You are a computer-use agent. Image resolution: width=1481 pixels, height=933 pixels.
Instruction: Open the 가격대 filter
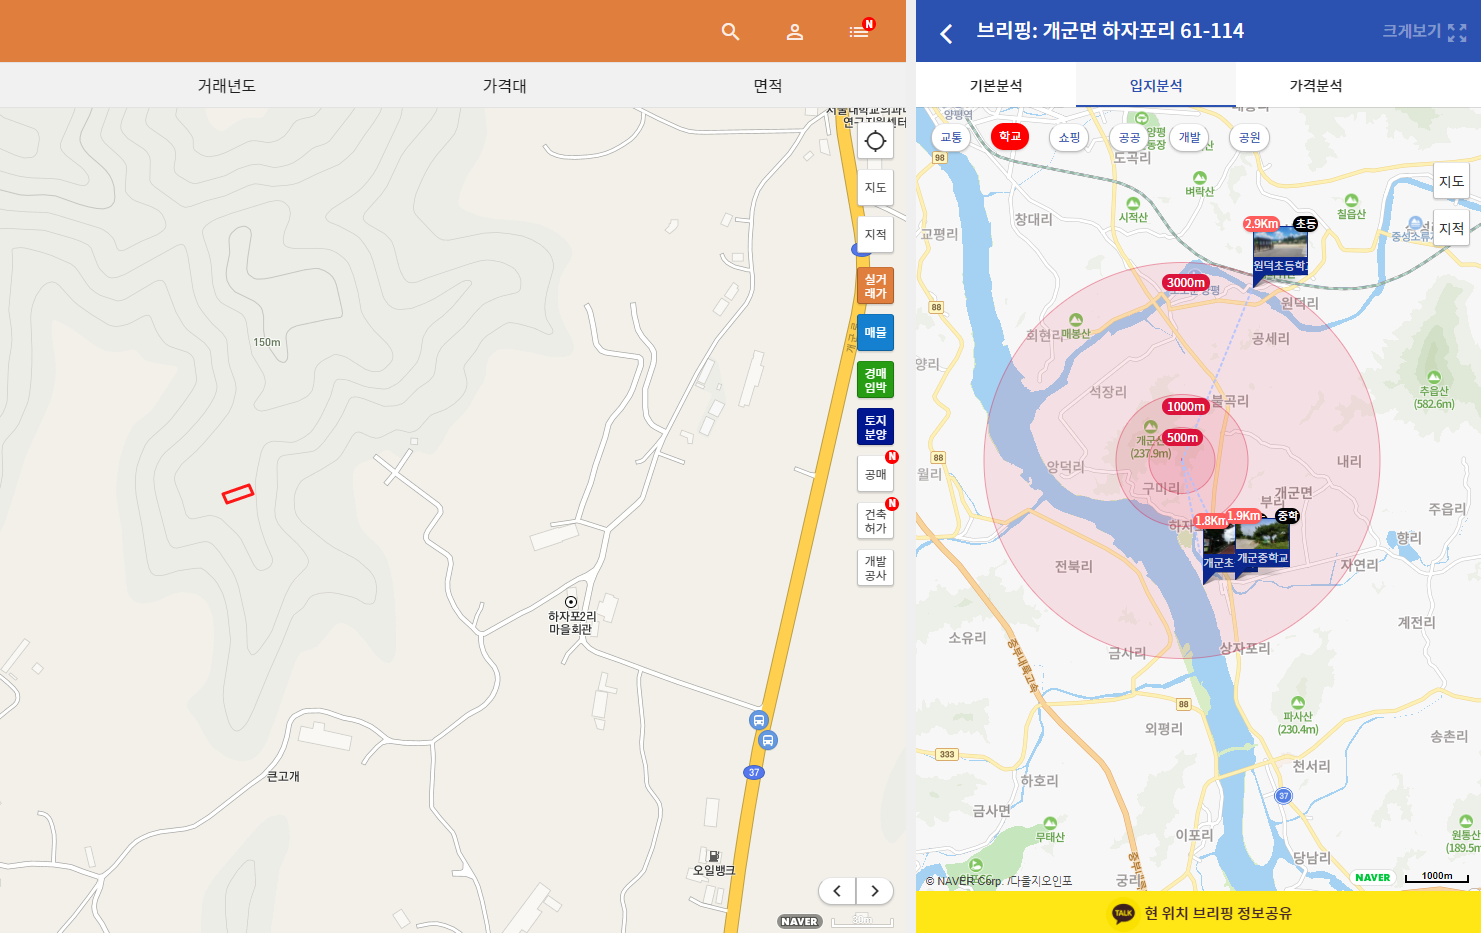(505, 86)
